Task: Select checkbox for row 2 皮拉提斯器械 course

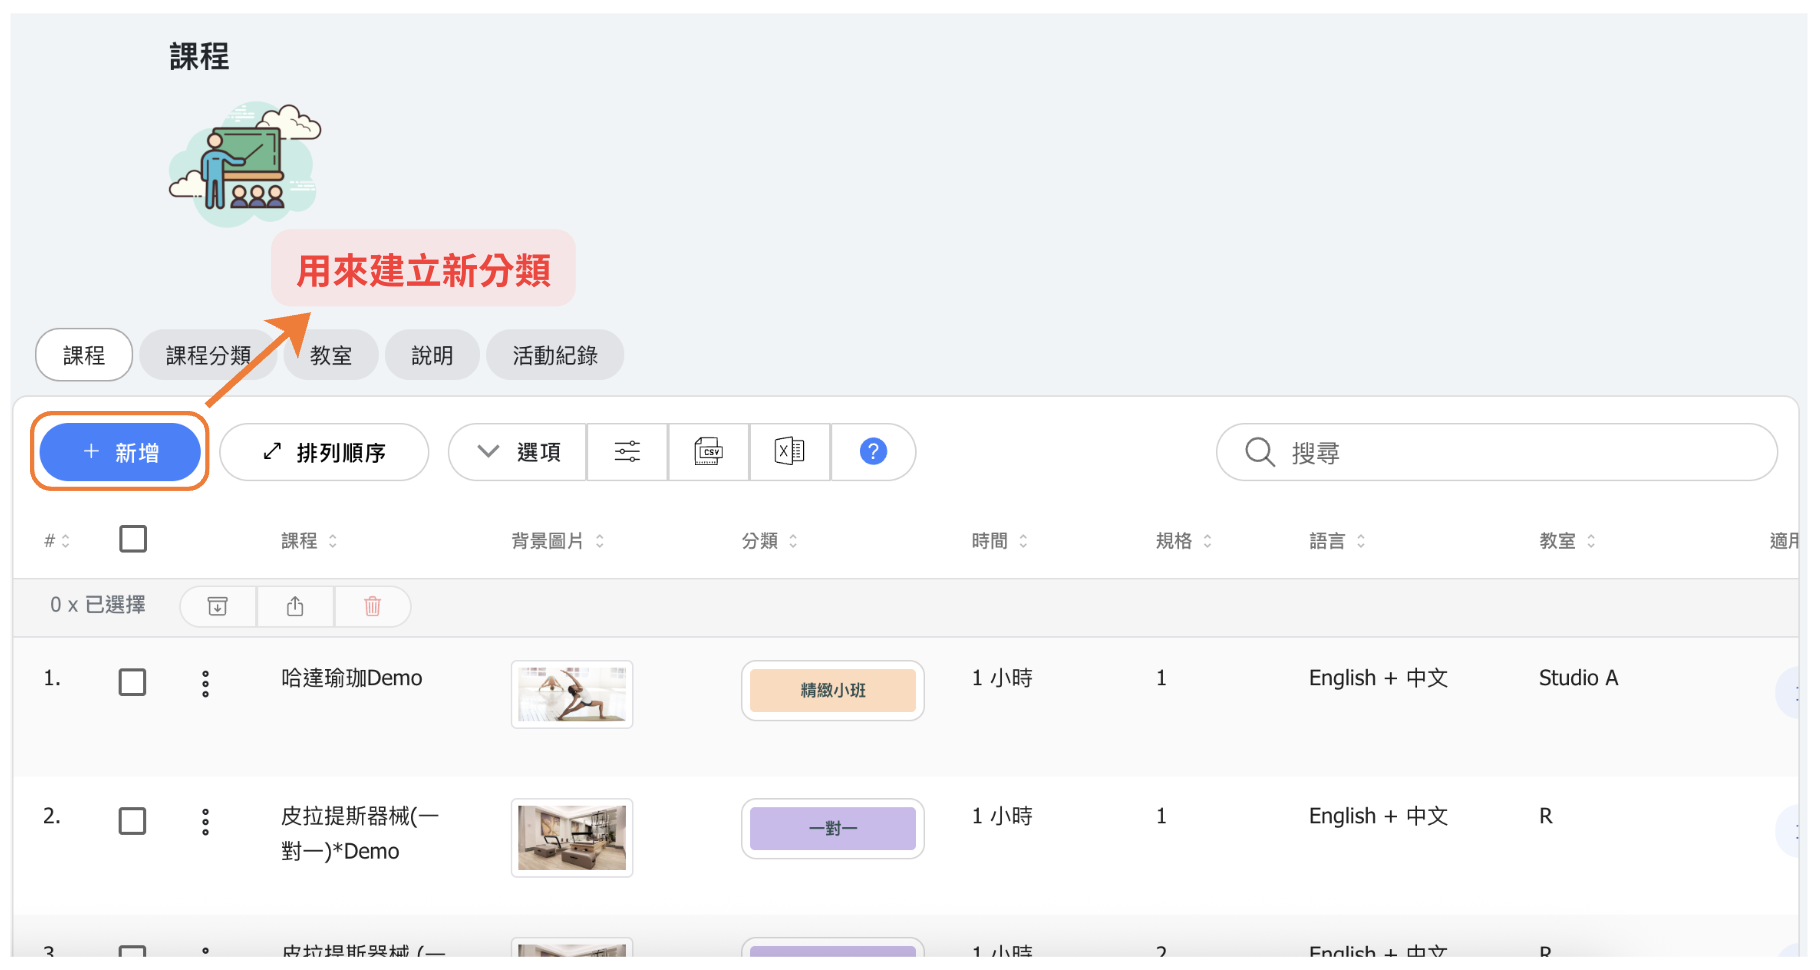Action: [x=132, y=821]
